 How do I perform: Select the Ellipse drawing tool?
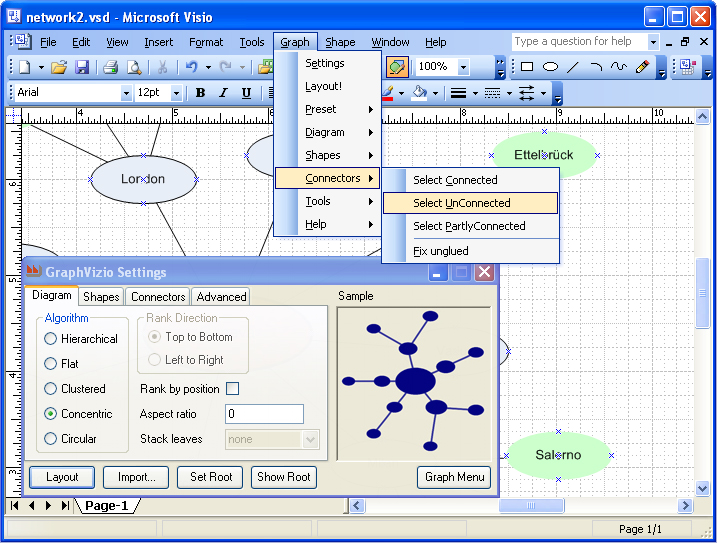[550, 67]
